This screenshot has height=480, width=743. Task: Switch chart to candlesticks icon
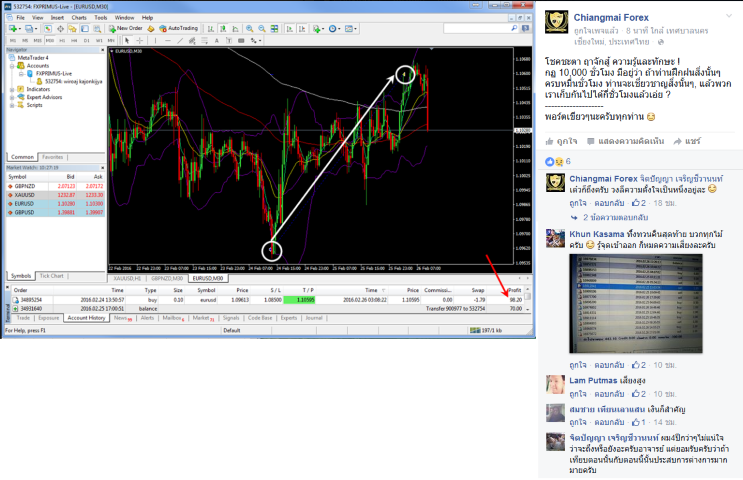coord(223,28)
